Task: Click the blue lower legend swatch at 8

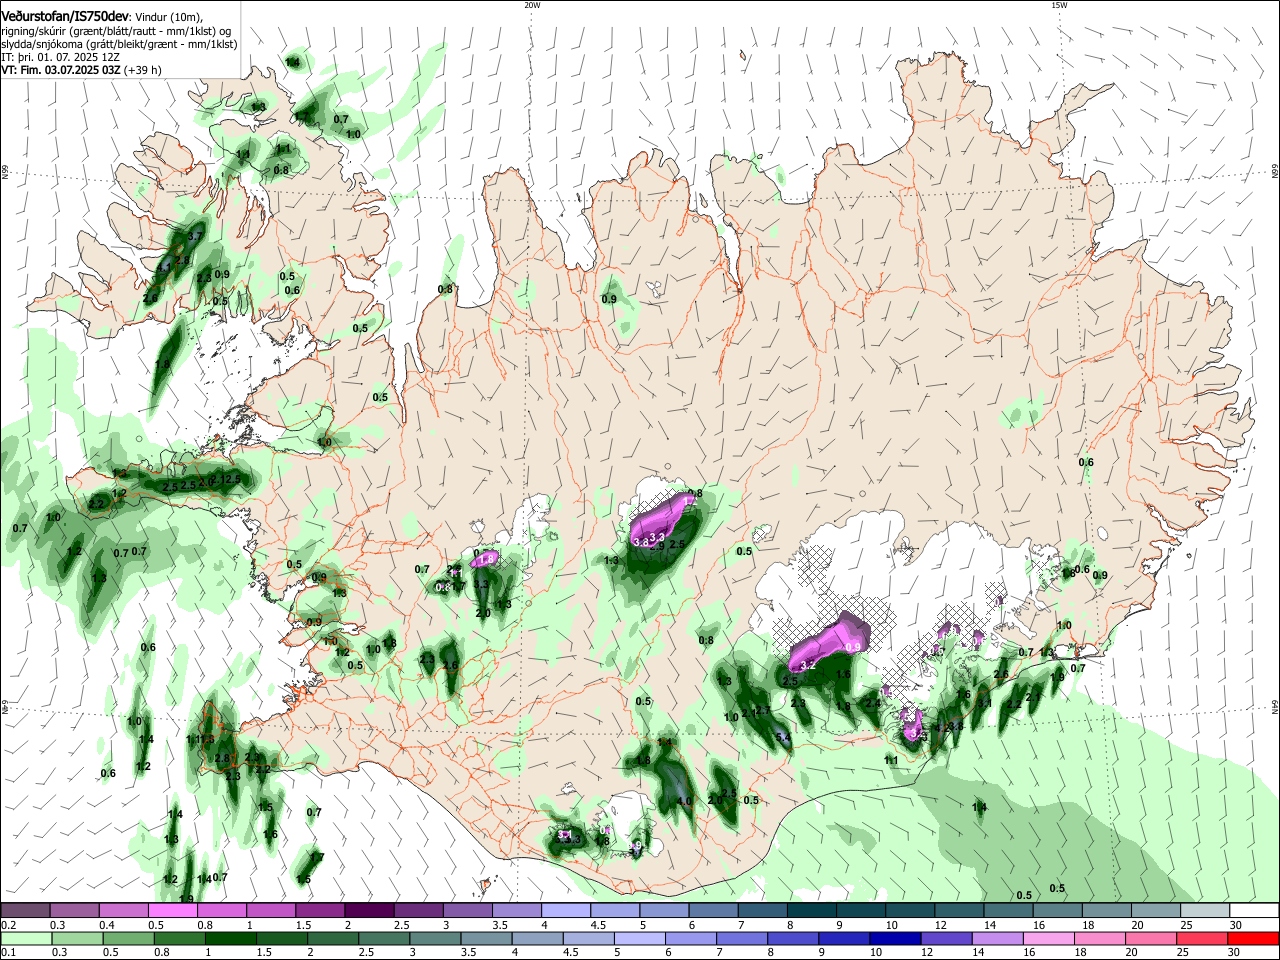Action: 791,938
